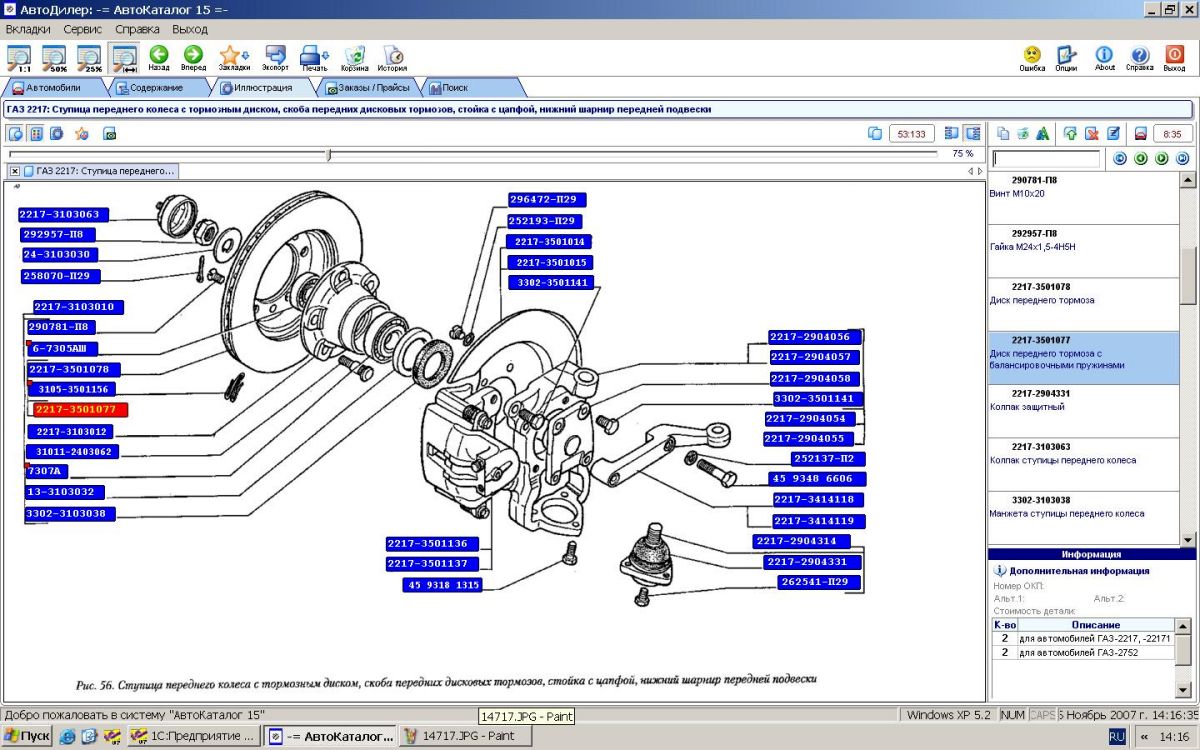Click the green letter A icon
Screen dimensions: 1200x750
coord(1043,133)
